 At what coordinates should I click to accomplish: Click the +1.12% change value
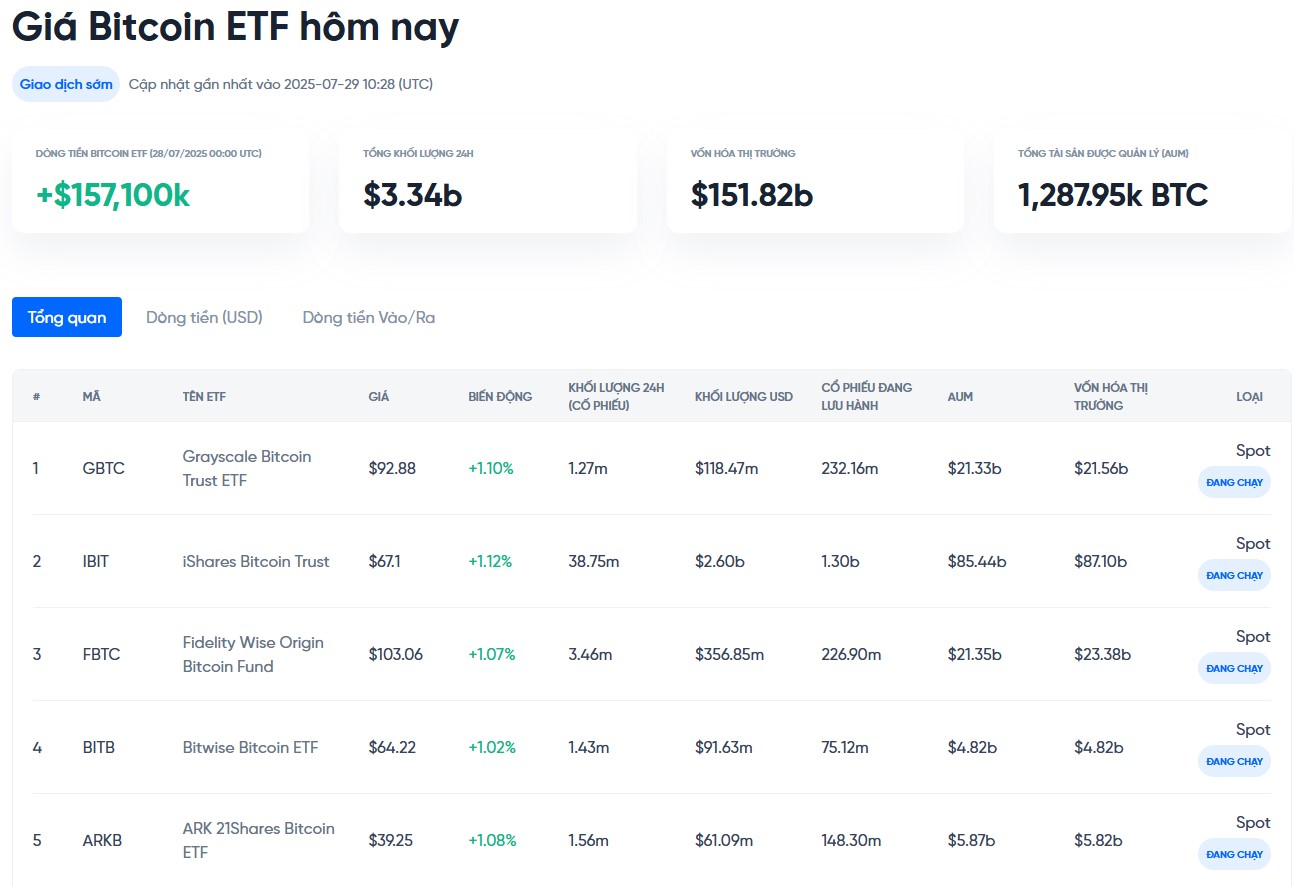pos(490,561)
